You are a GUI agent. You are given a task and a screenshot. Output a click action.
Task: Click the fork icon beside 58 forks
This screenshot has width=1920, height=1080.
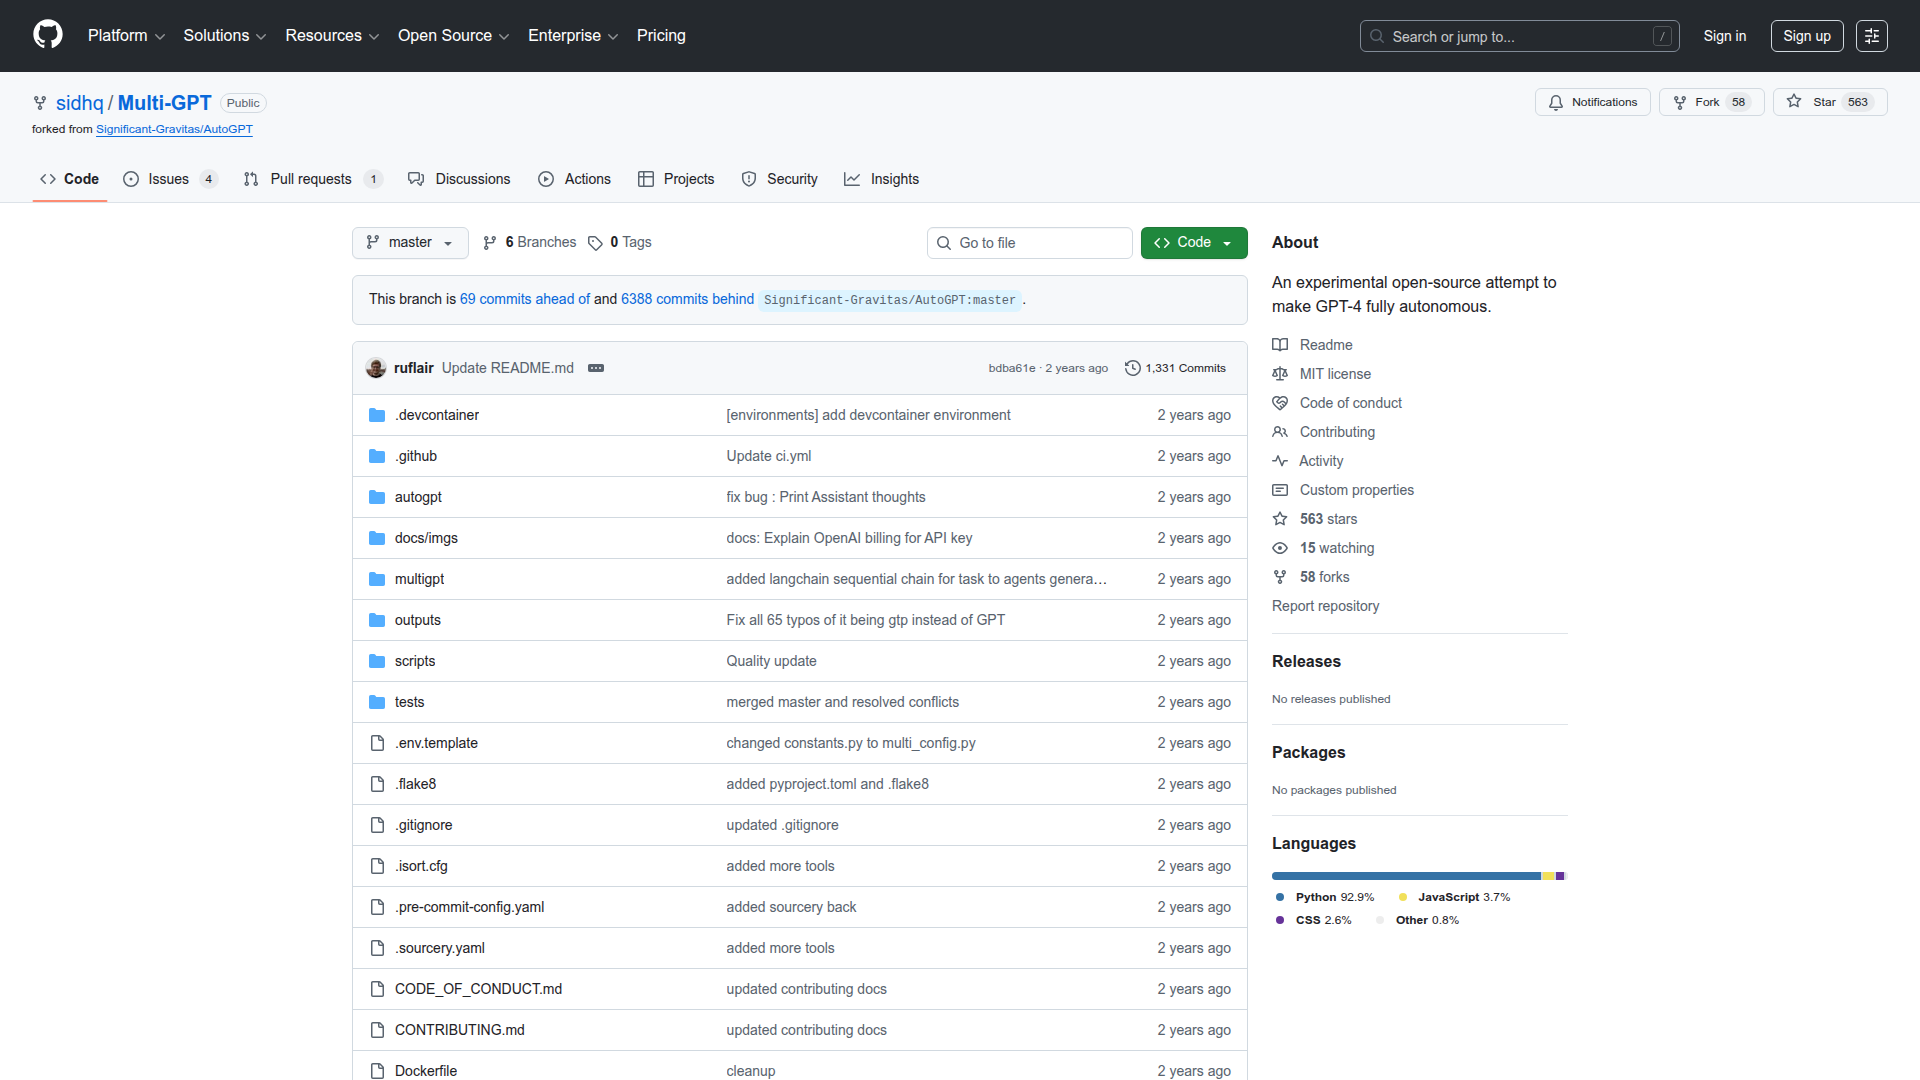(x=1280, y=577)
